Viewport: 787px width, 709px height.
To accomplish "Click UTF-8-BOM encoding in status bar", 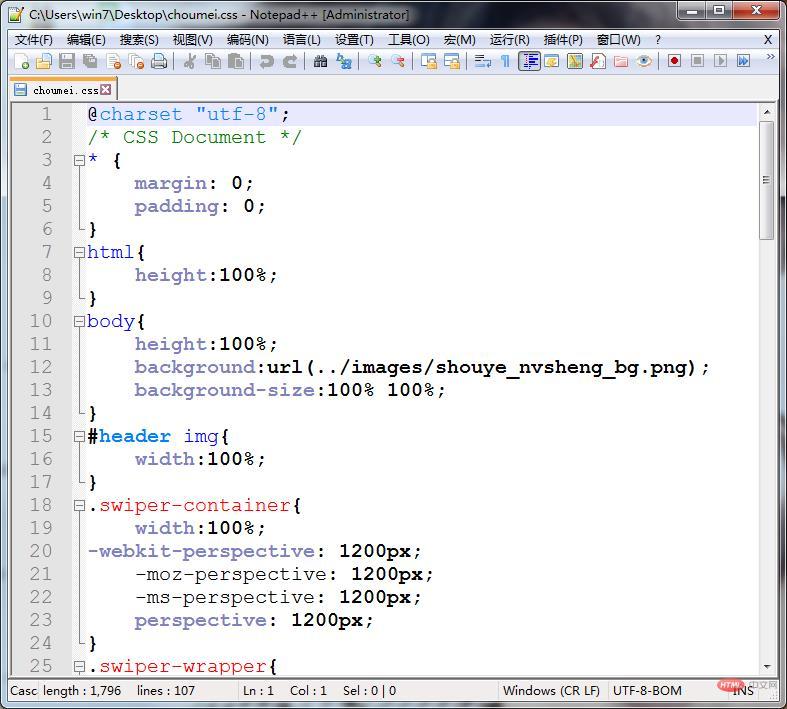I will [x=647, y=691].
